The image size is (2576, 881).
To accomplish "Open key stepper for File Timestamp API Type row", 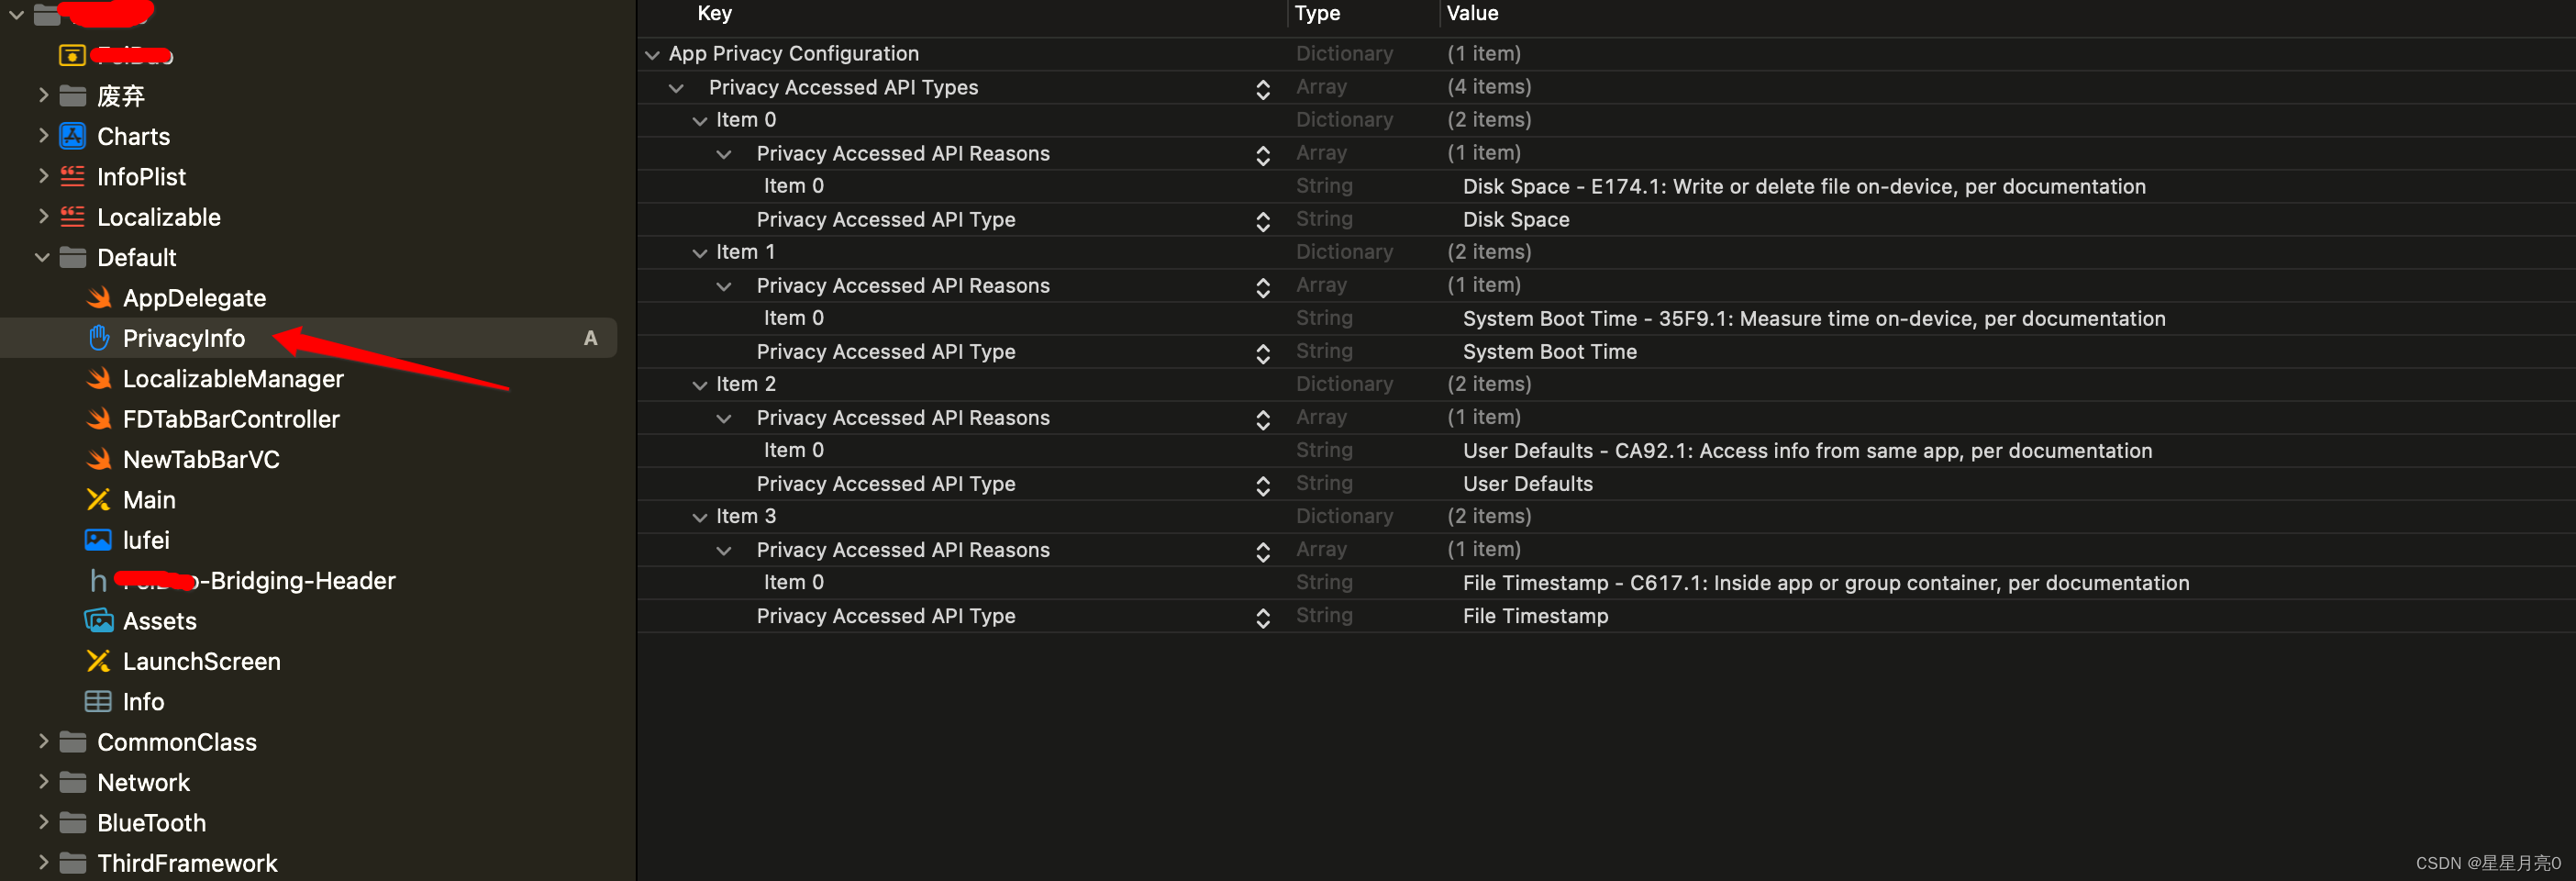I will pyautogui.click(x=1263, y=618).
